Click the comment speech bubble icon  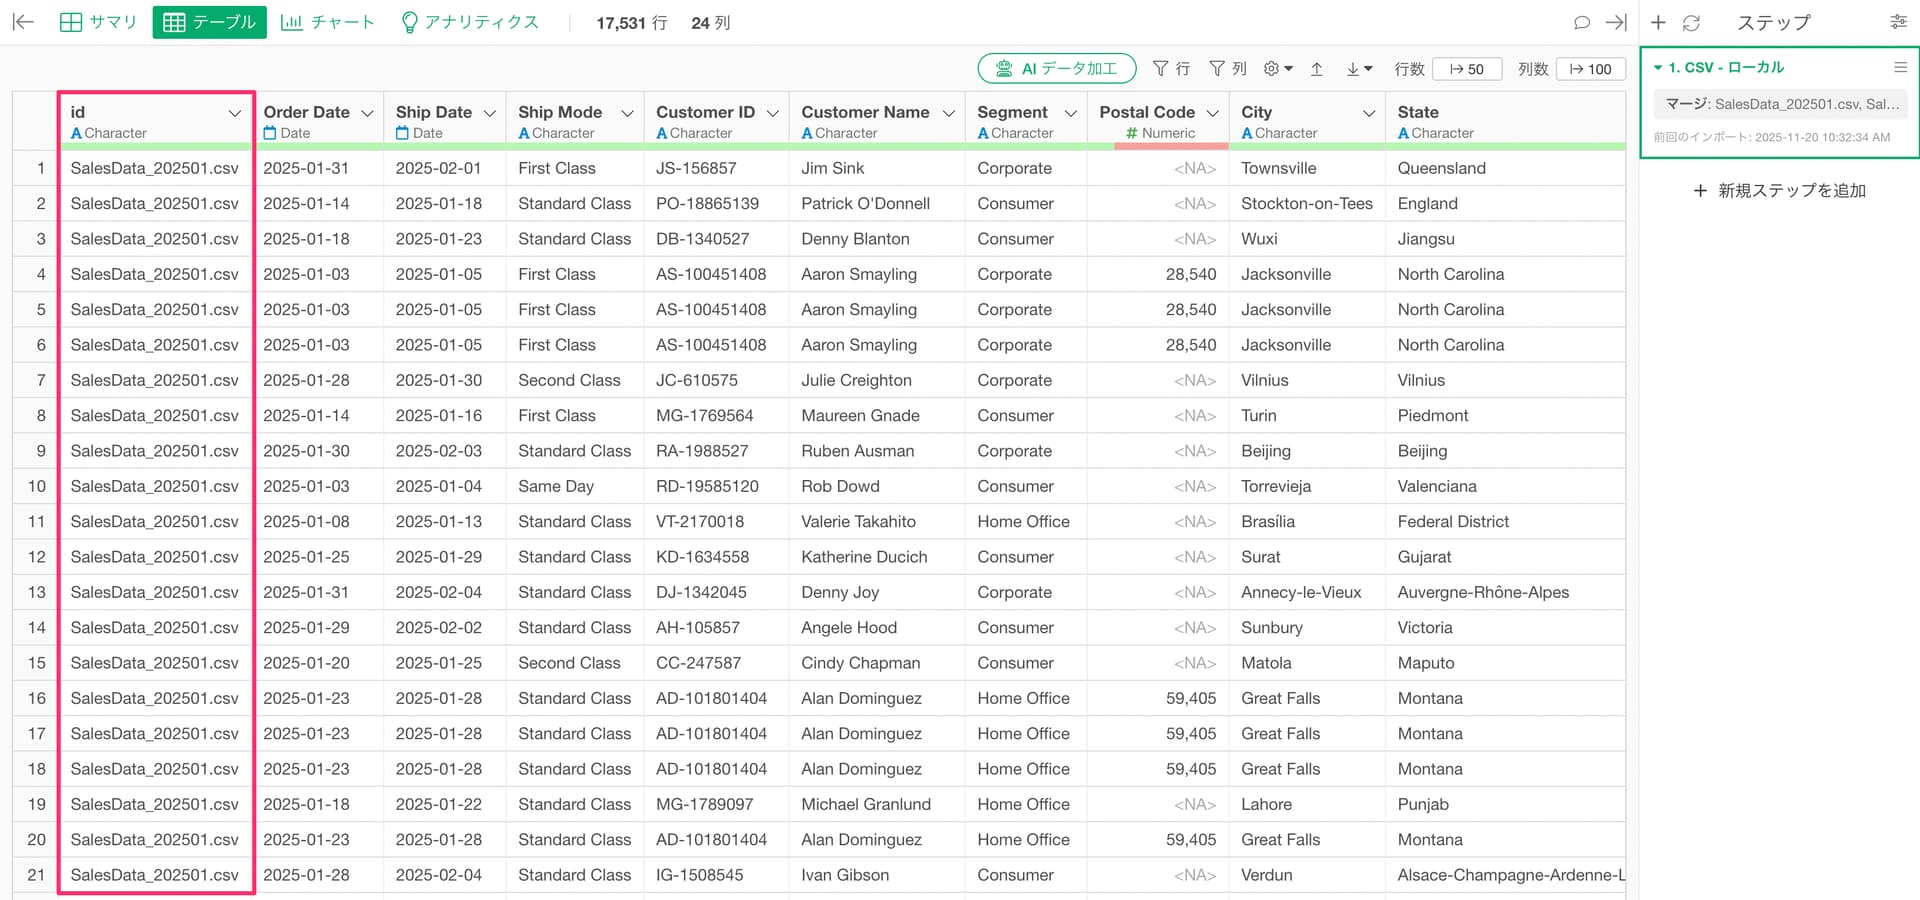pyautogui.click(x=1581, y=22)
